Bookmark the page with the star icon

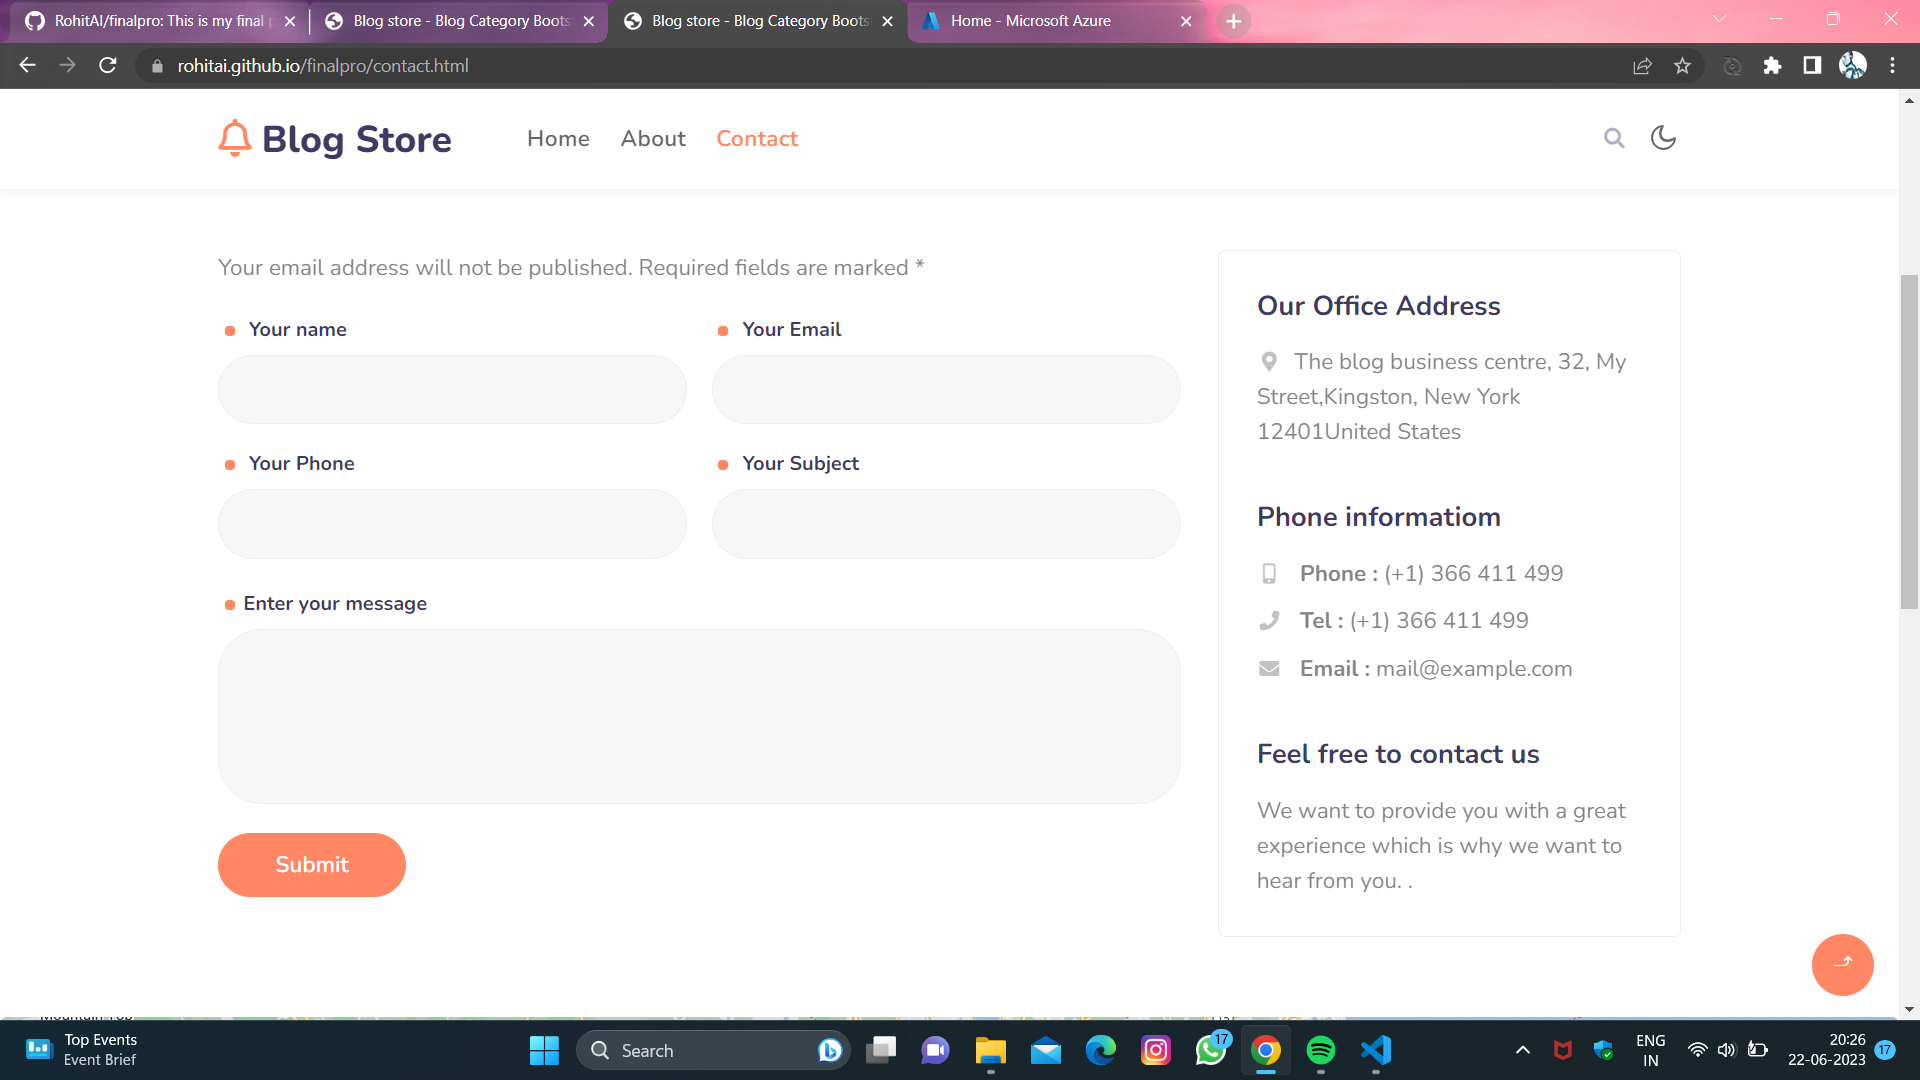[x=1683, y=66]
